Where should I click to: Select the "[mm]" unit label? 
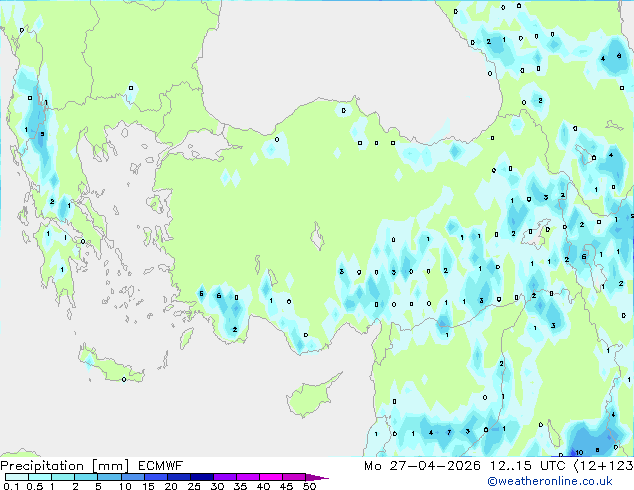[110, 466]
